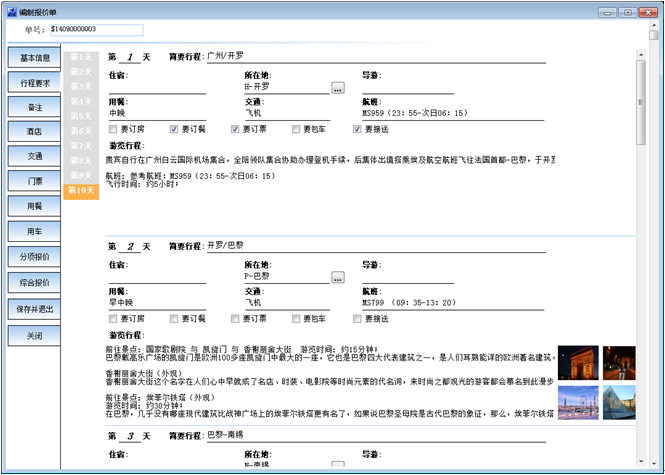Viewport: 665px width, 475px height.
Task: Open location picker next to H-开罗
Action: click(338, 88)
